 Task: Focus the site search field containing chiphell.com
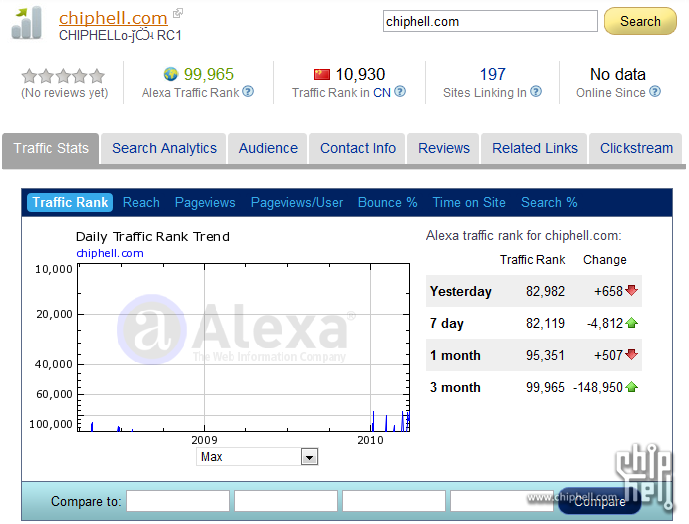click(x=490, y=21)
